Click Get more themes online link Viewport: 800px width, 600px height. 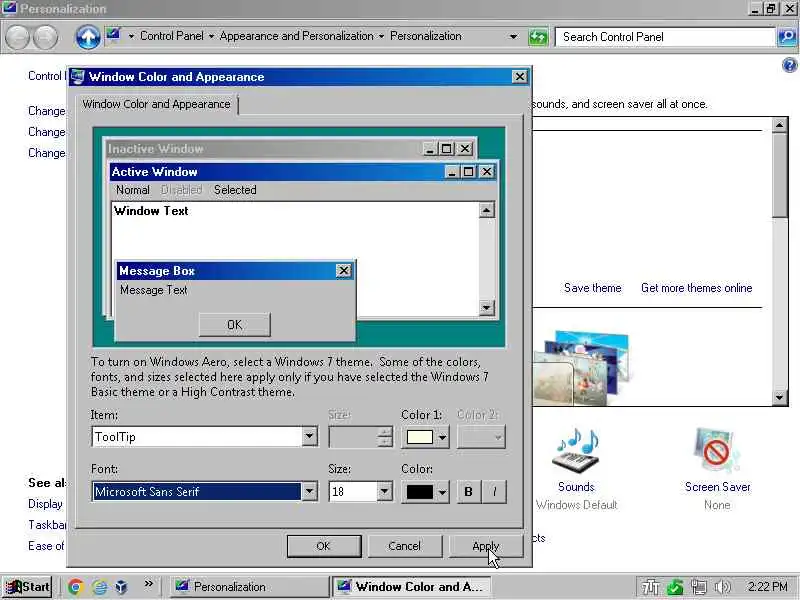pyautogui.click(x=696, y=288)
